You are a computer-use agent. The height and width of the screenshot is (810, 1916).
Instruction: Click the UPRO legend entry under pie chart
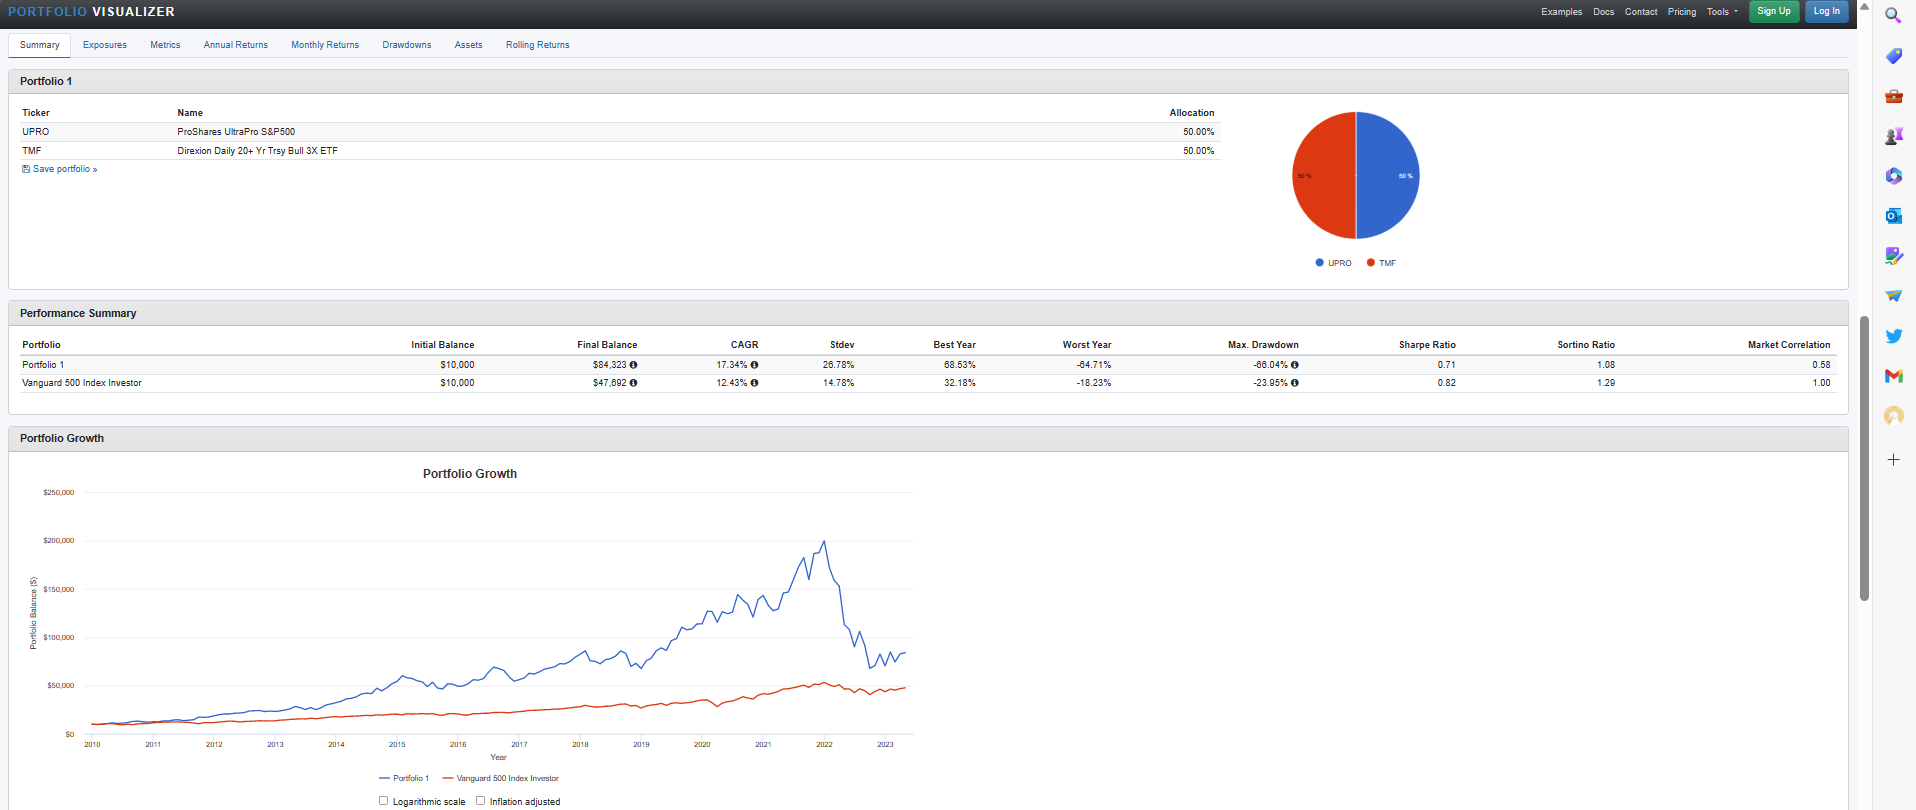(1334, 263)
